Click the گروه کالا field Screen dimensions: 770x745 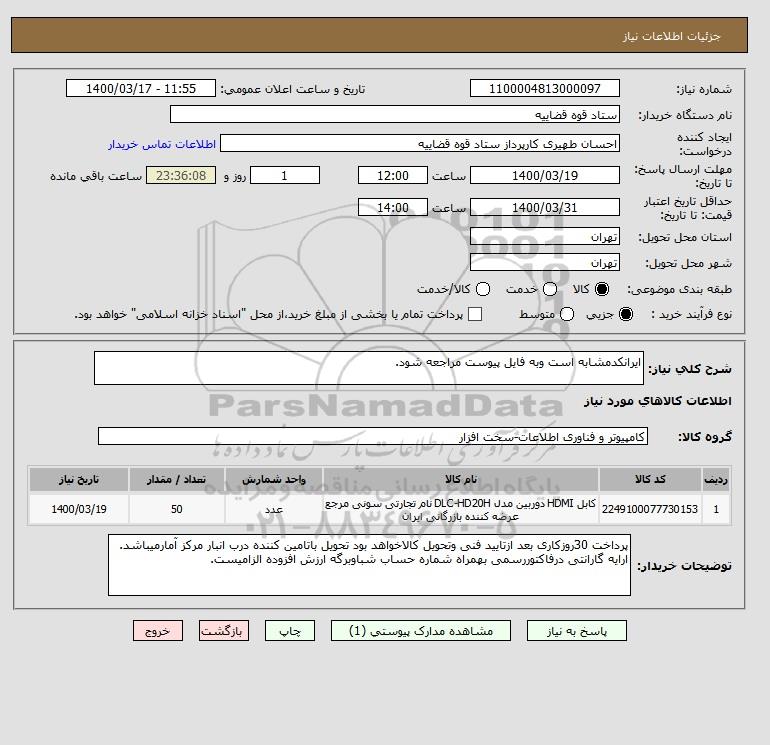point(373,436)
